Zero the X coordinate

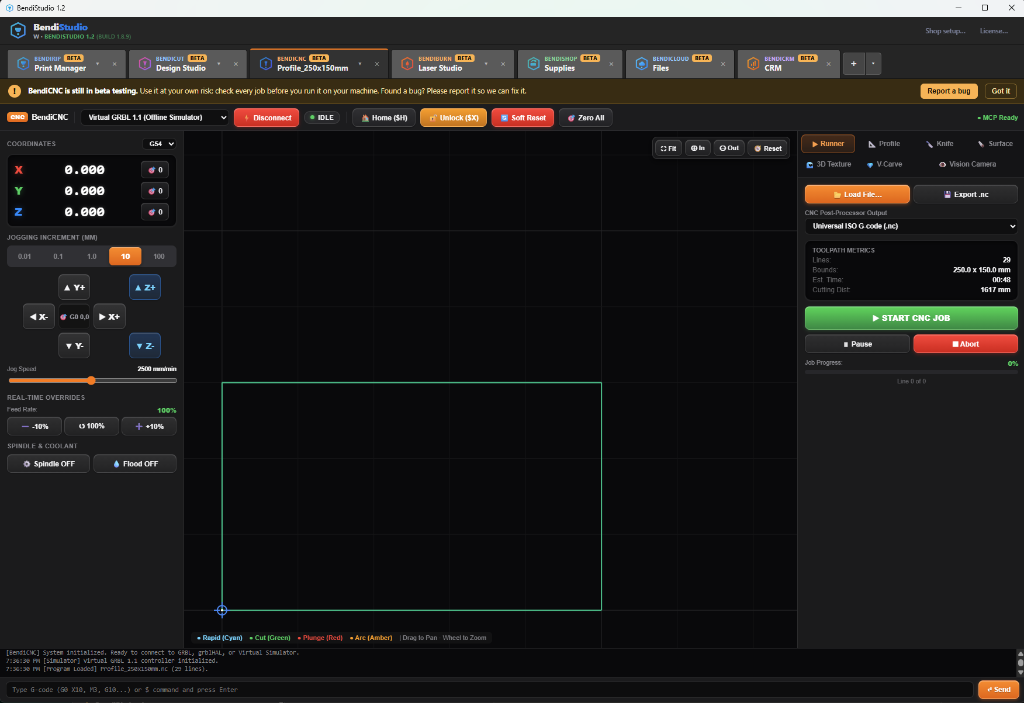(x=155, y=170)
